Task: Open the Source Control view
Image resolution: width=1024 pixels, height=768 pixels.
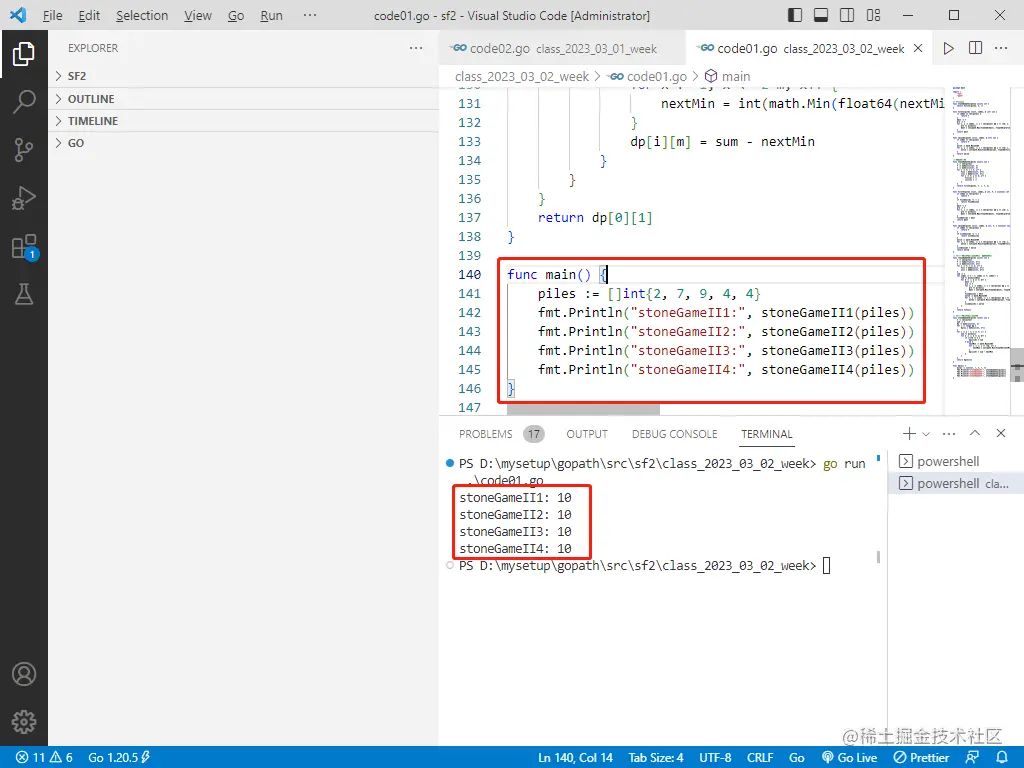Action: coord(24,150)
